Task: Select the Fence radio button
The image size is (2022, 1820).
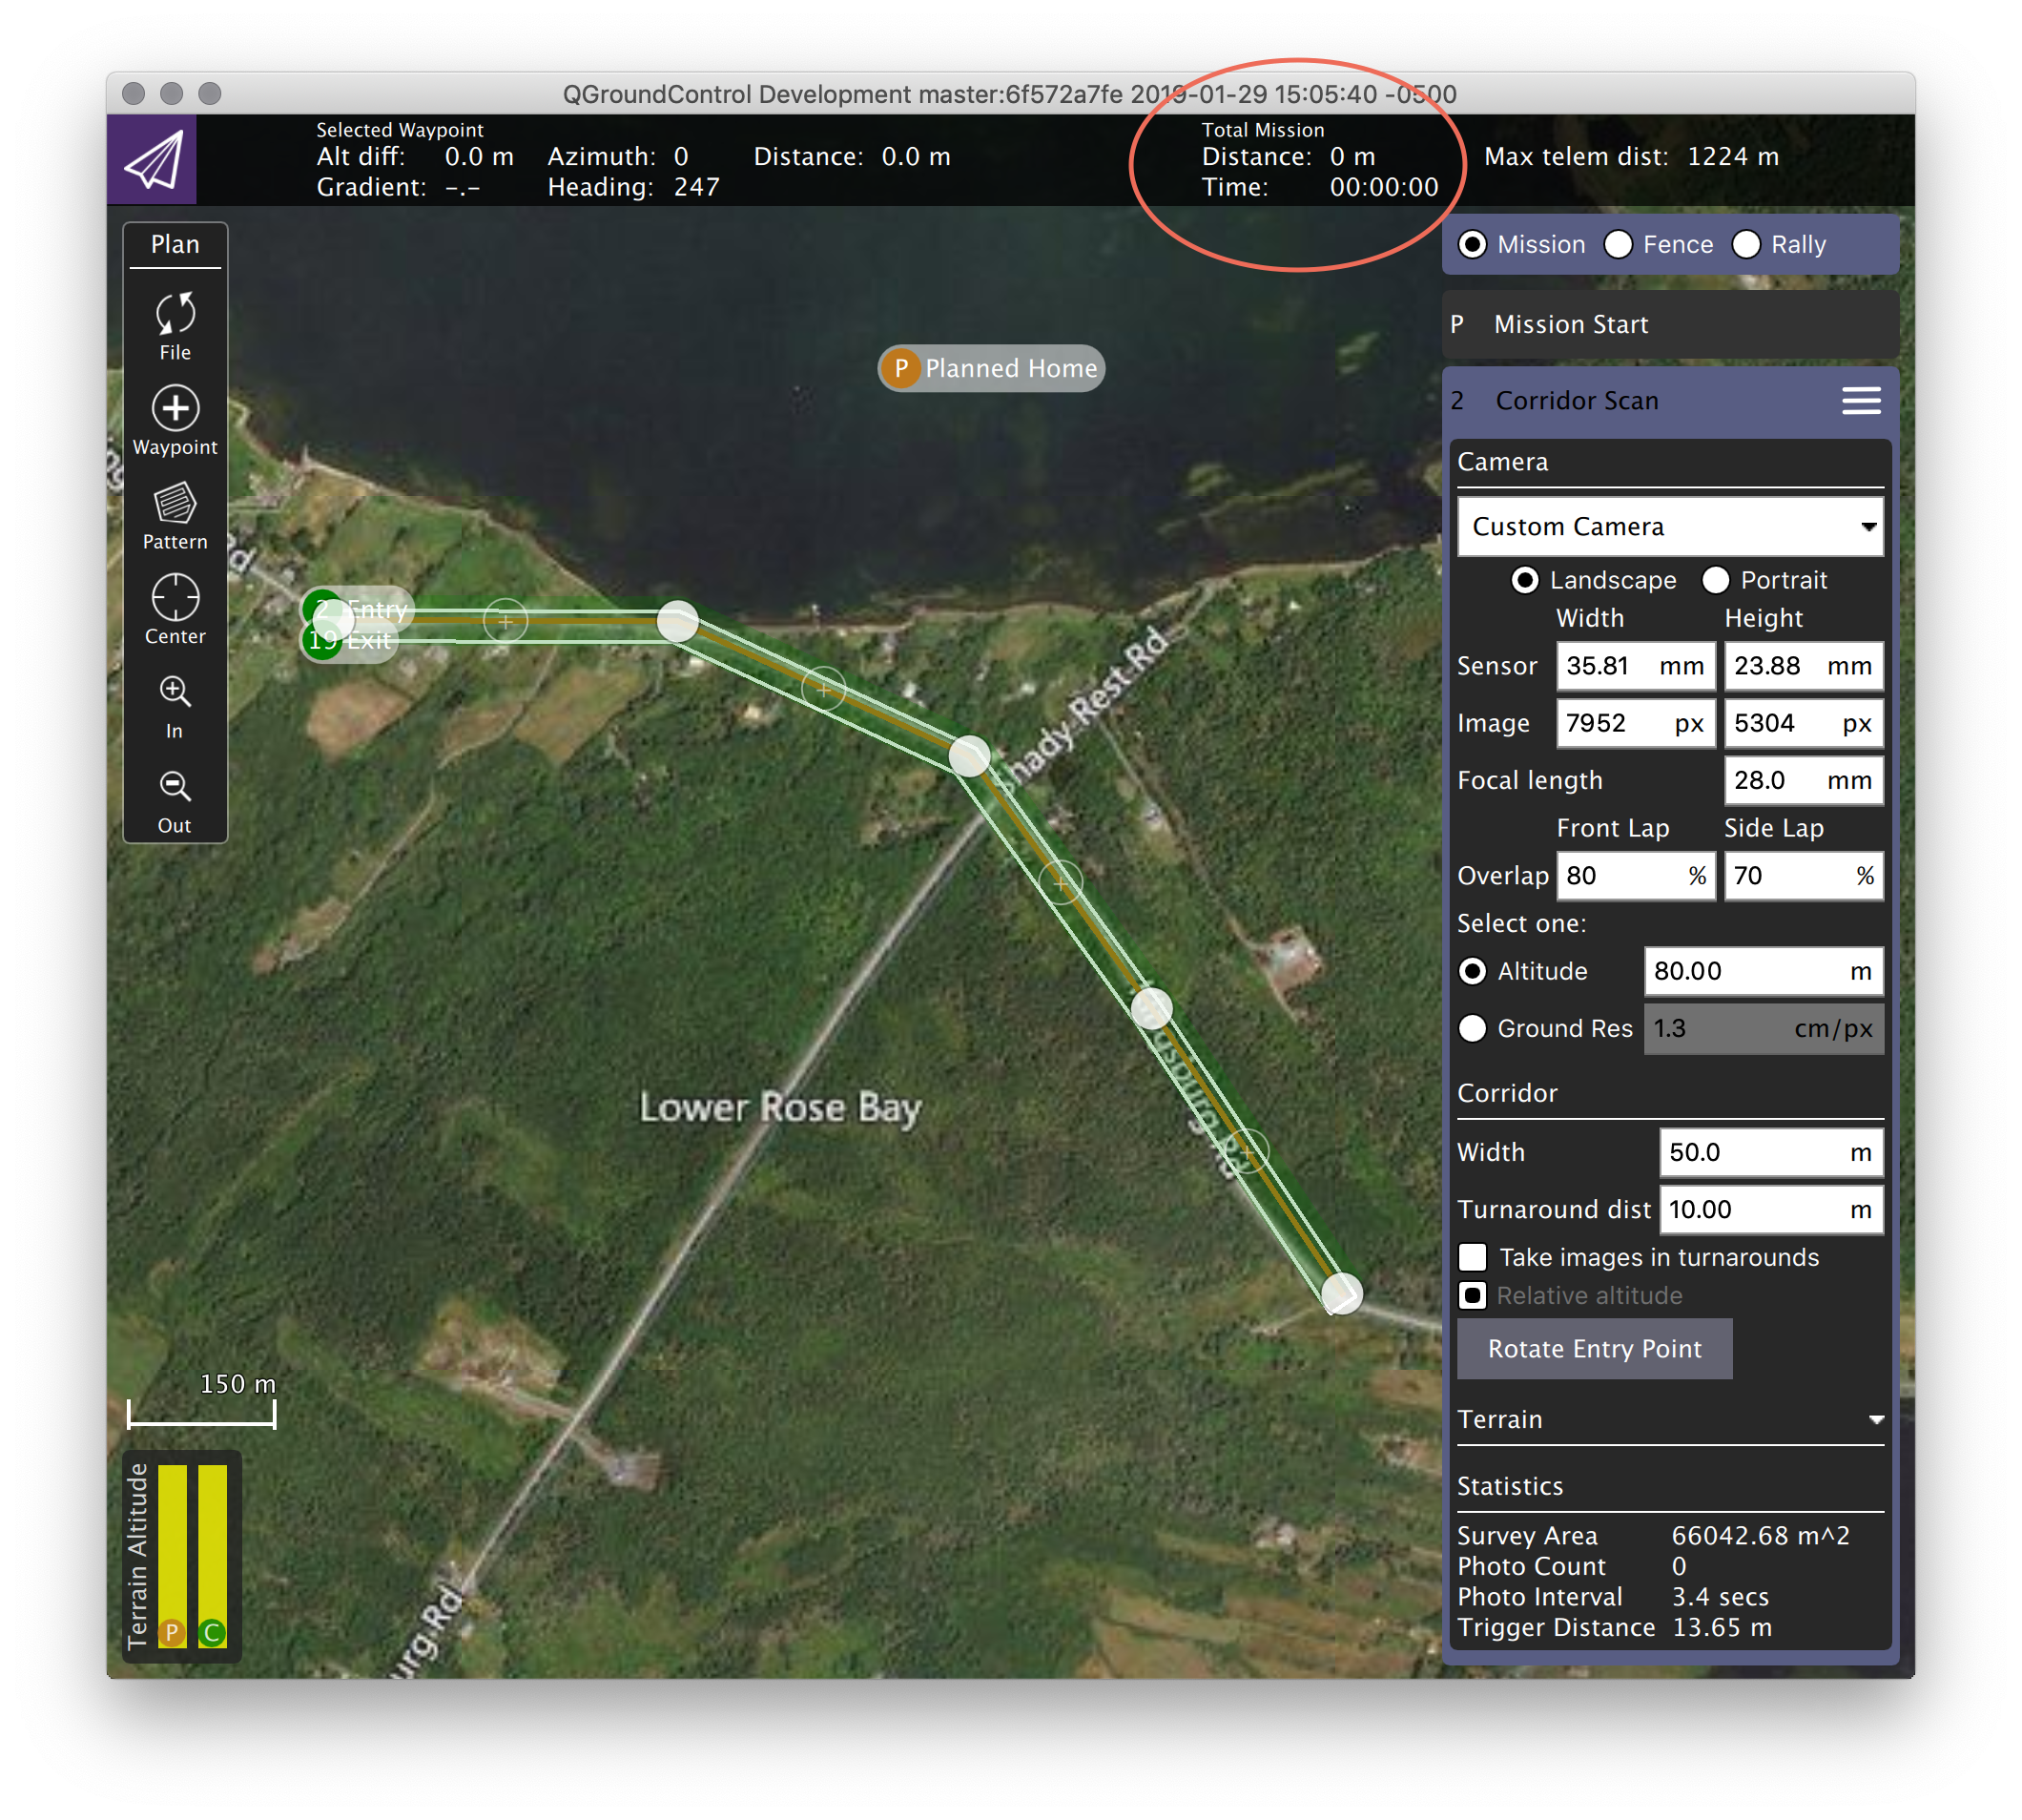Action: click(x=1618, y=245)
